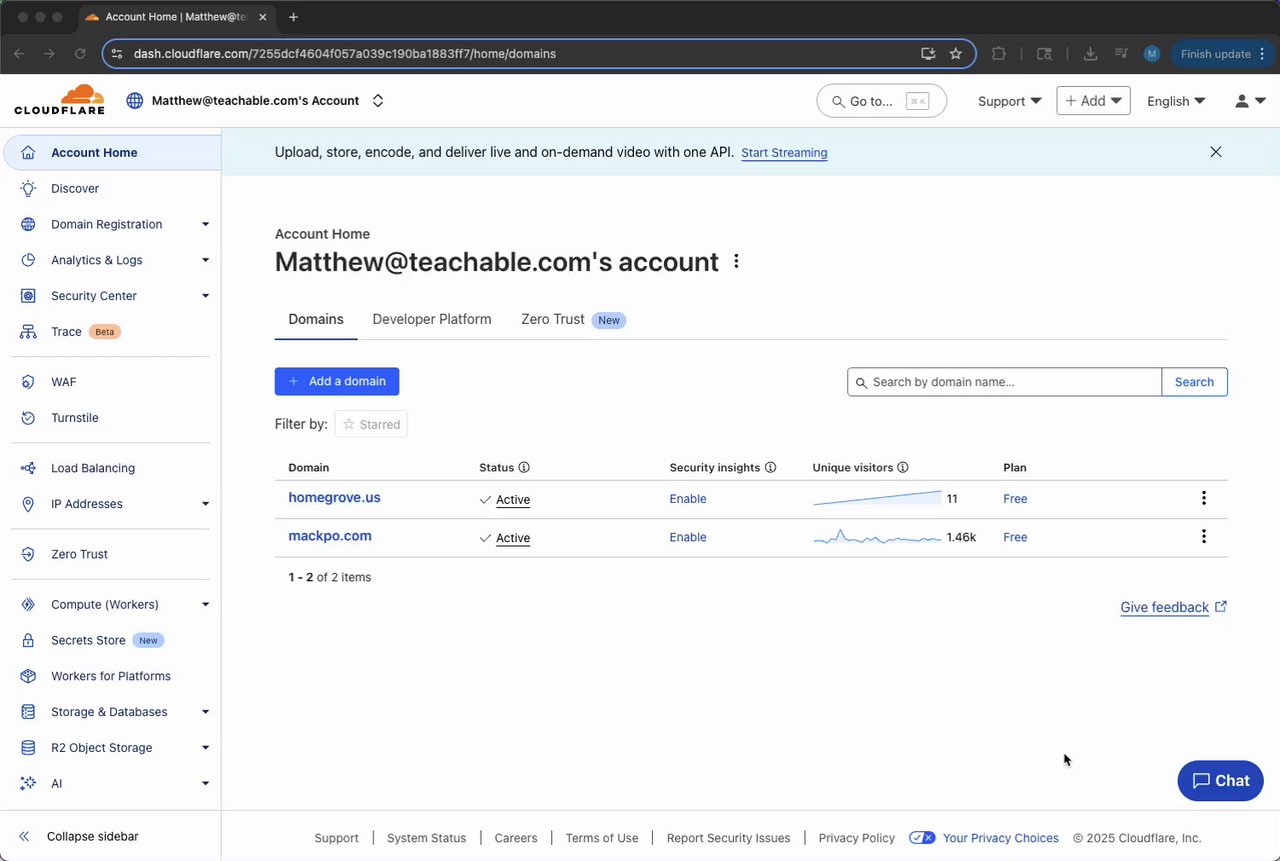Open mackpo.com row three-dot menu
This screenshot has width=1280, height=861.
pyautogui.click(x=1204, y=536)
